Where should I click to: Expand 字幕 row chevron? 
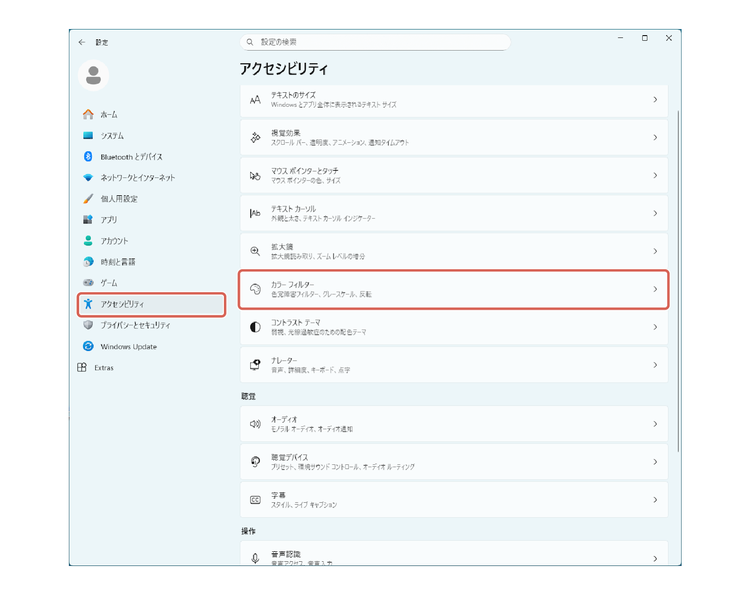[x=655, y=500]
